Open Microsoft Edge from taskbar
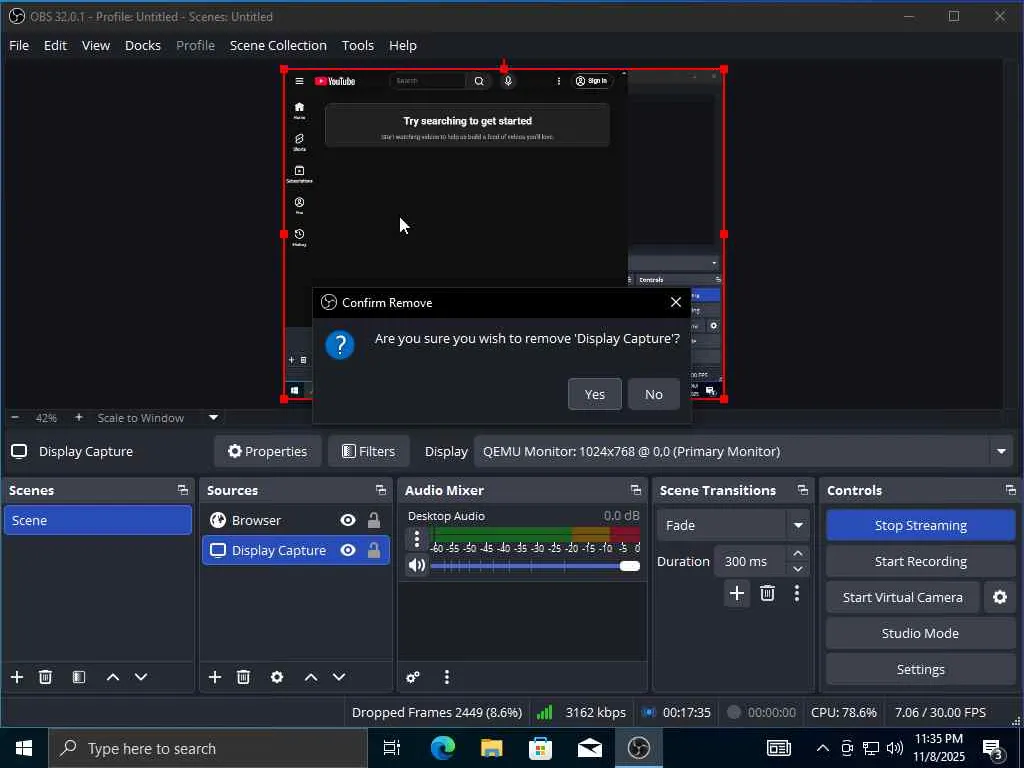The image size is (1024, 768). tap(442, 748)
